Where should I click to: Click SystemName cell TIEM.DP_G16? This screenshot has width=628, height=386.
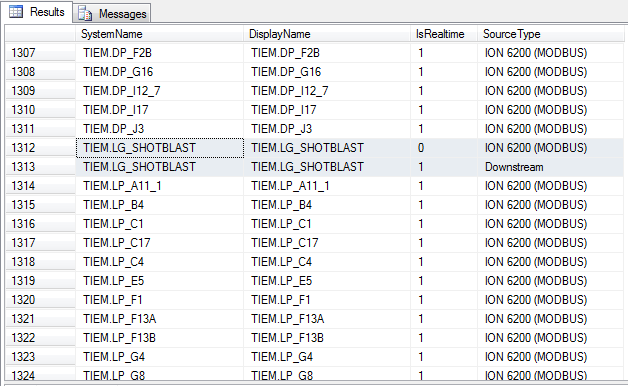pos(159,72)
